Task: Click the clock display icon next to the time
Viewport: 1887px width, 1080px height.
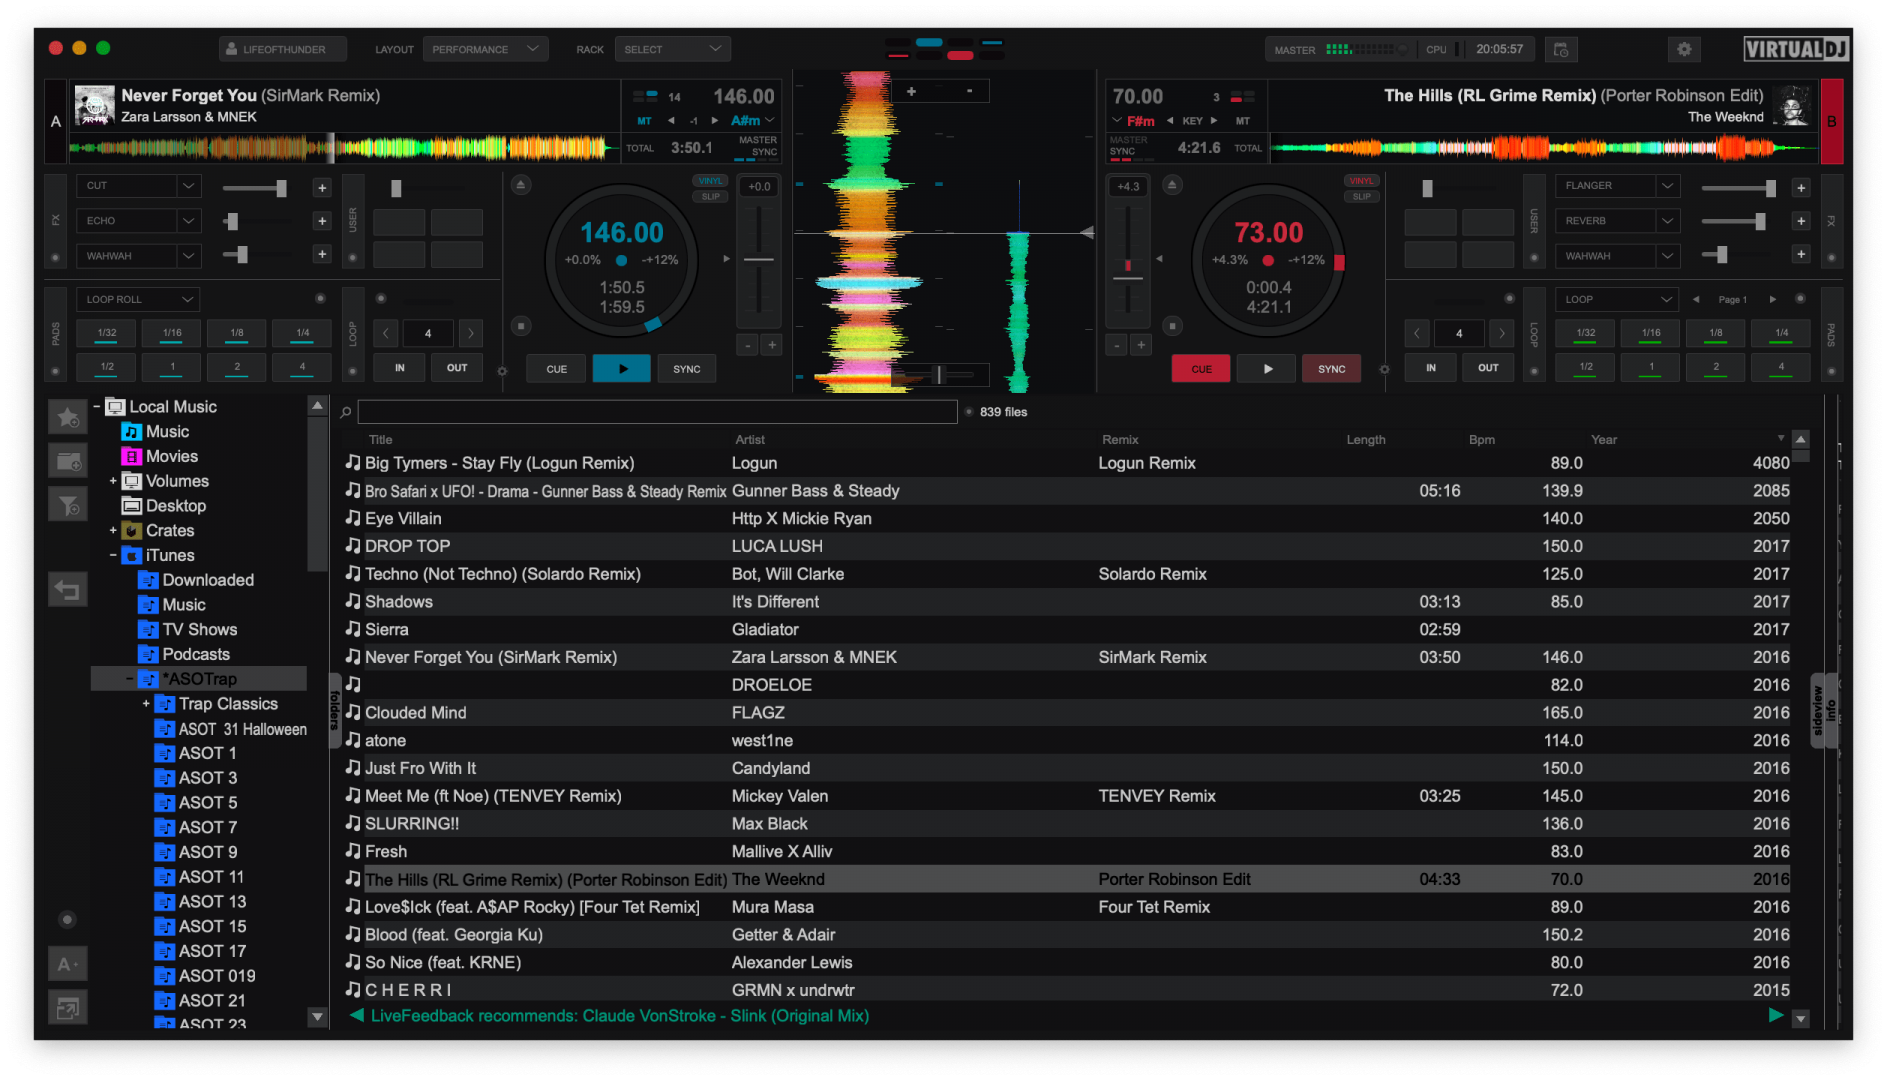Action: (x=1561, y=49)
